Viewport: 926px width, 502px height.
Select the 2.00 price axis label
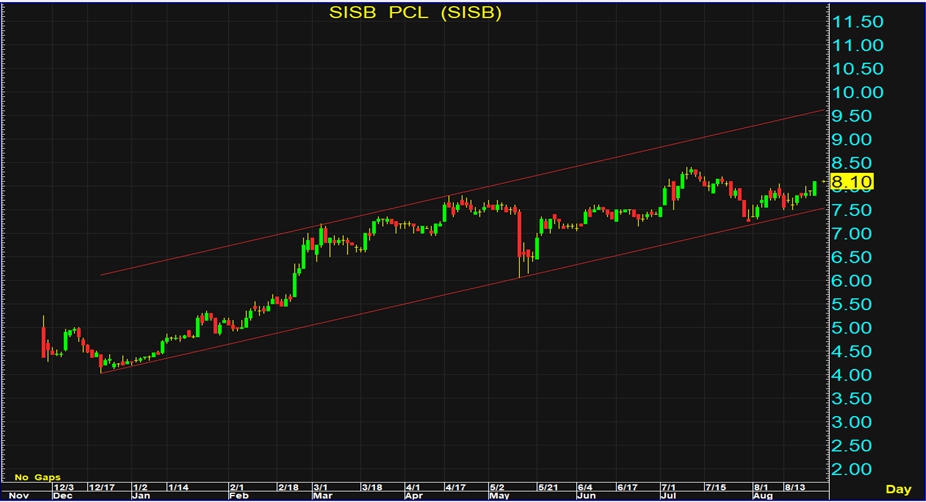[x=852, y=470]
